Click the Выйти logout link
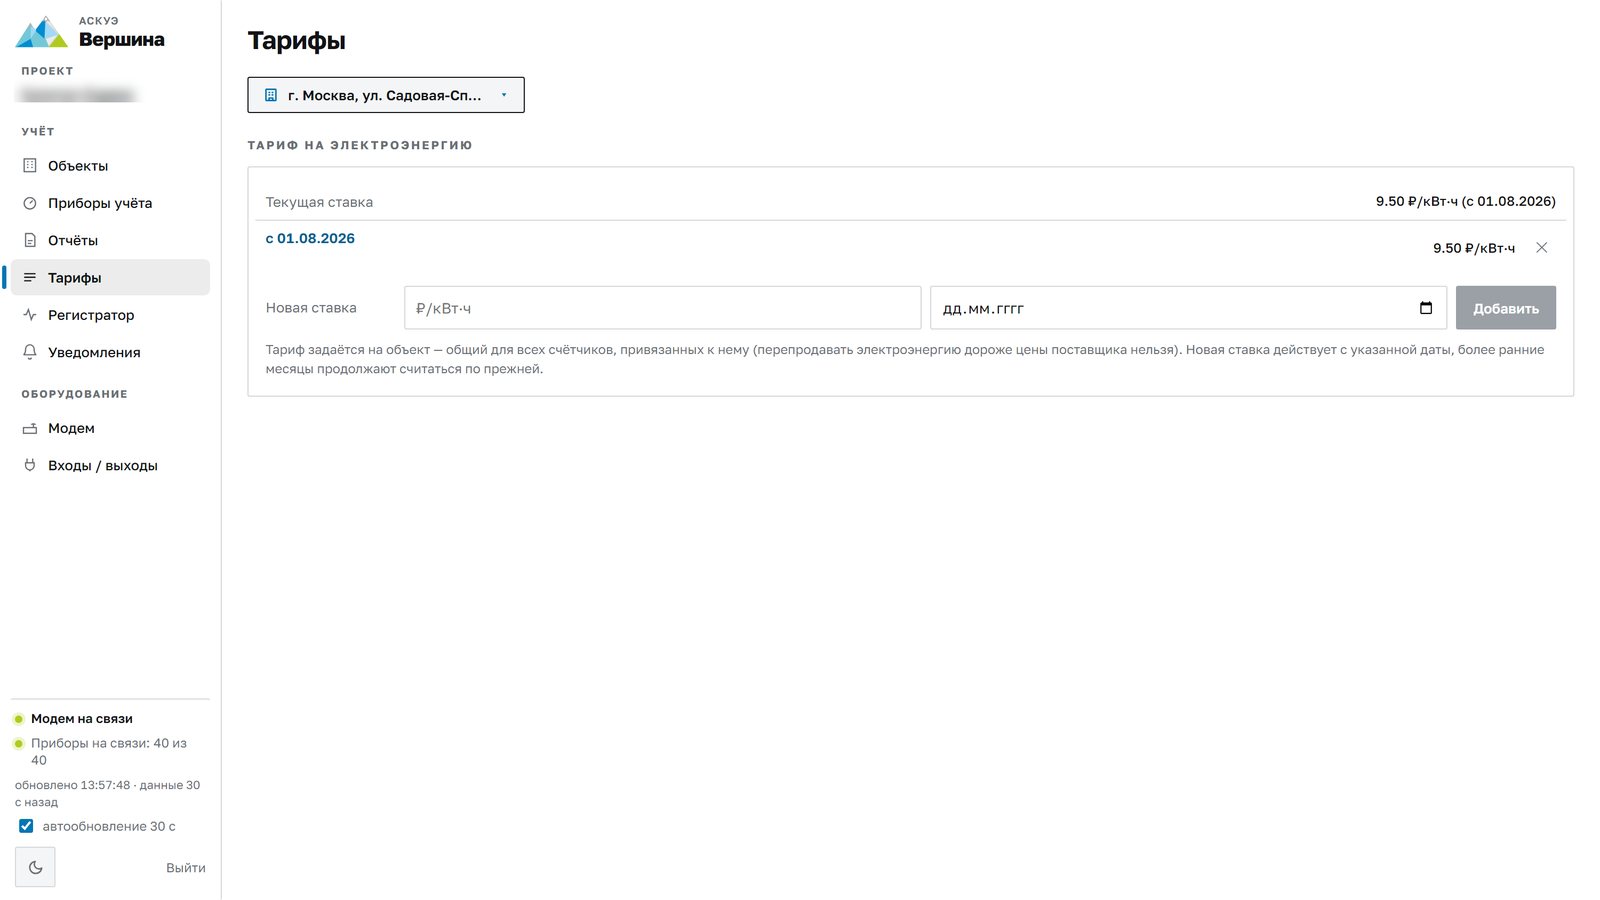This screenshot has height=900, width=1600. pyautogui.click(x=186, y=868)
